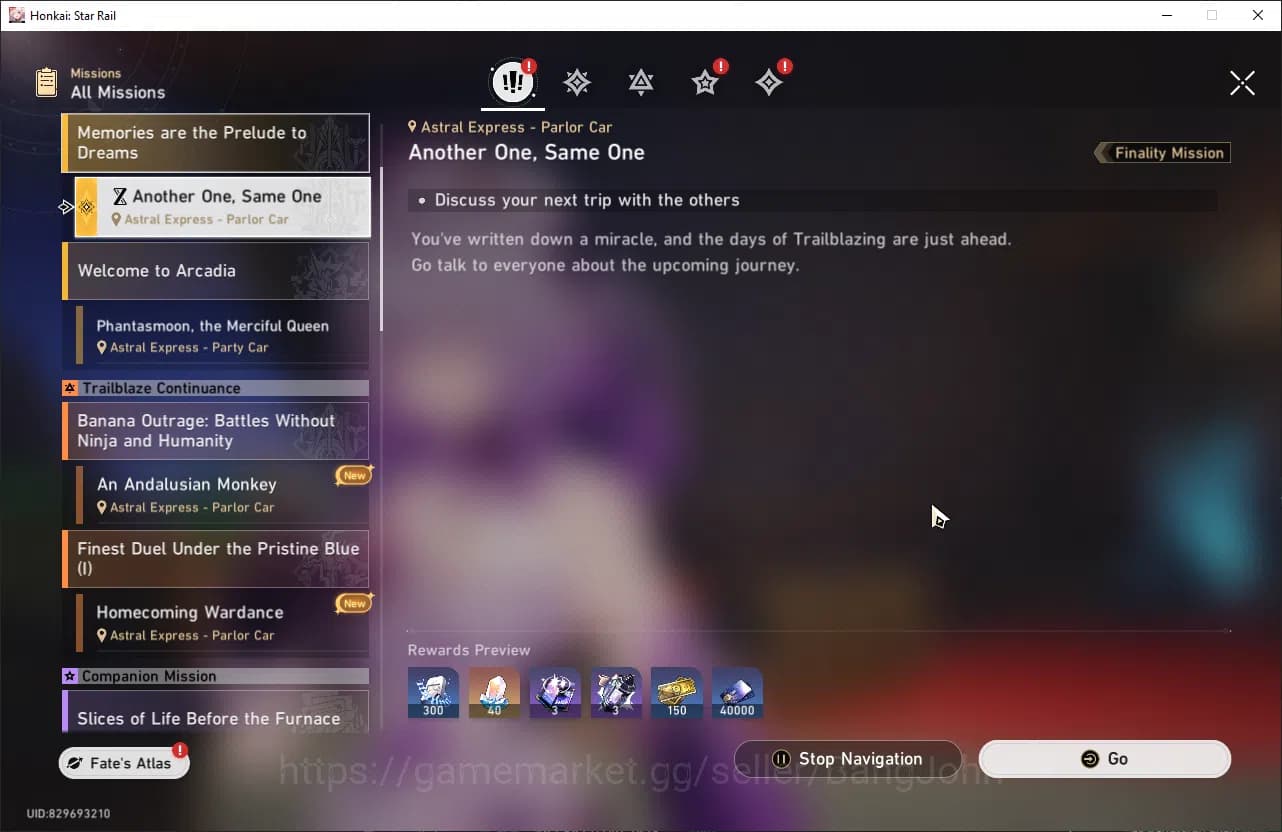1282x832 pixels.
Task: Click the Stop Navigation button
Action: click(x=848, y=759)
